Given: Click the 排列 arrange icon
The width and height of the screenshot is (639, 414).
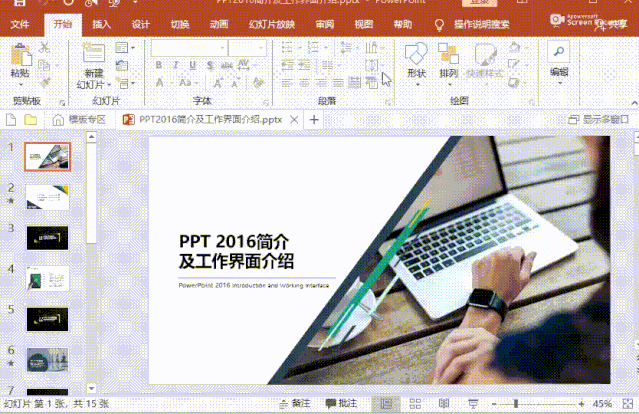Looking at the screenshot, I should [449, 53].
